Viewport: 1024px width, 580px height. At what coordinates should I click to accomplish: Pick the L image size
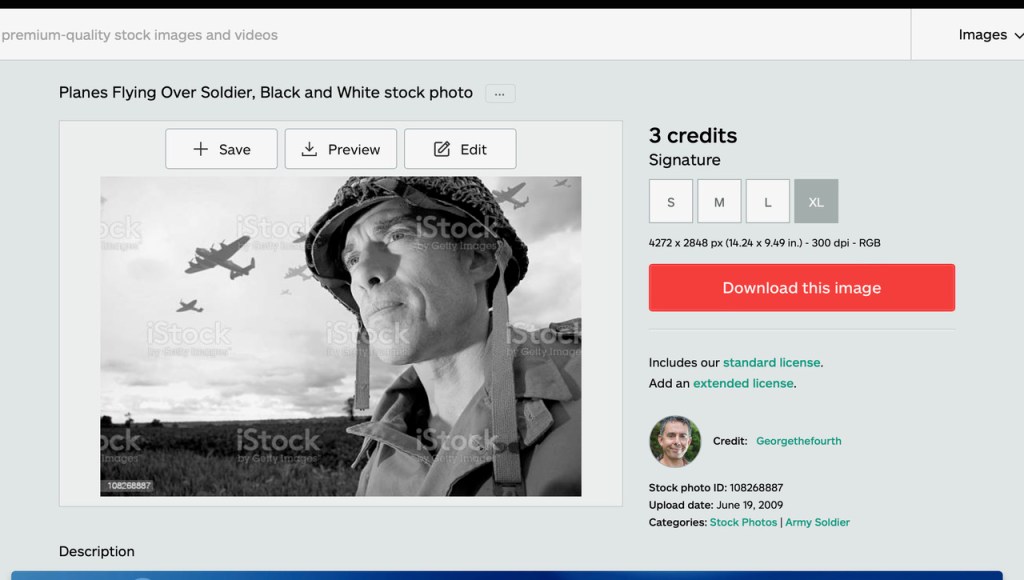[768, 202]
